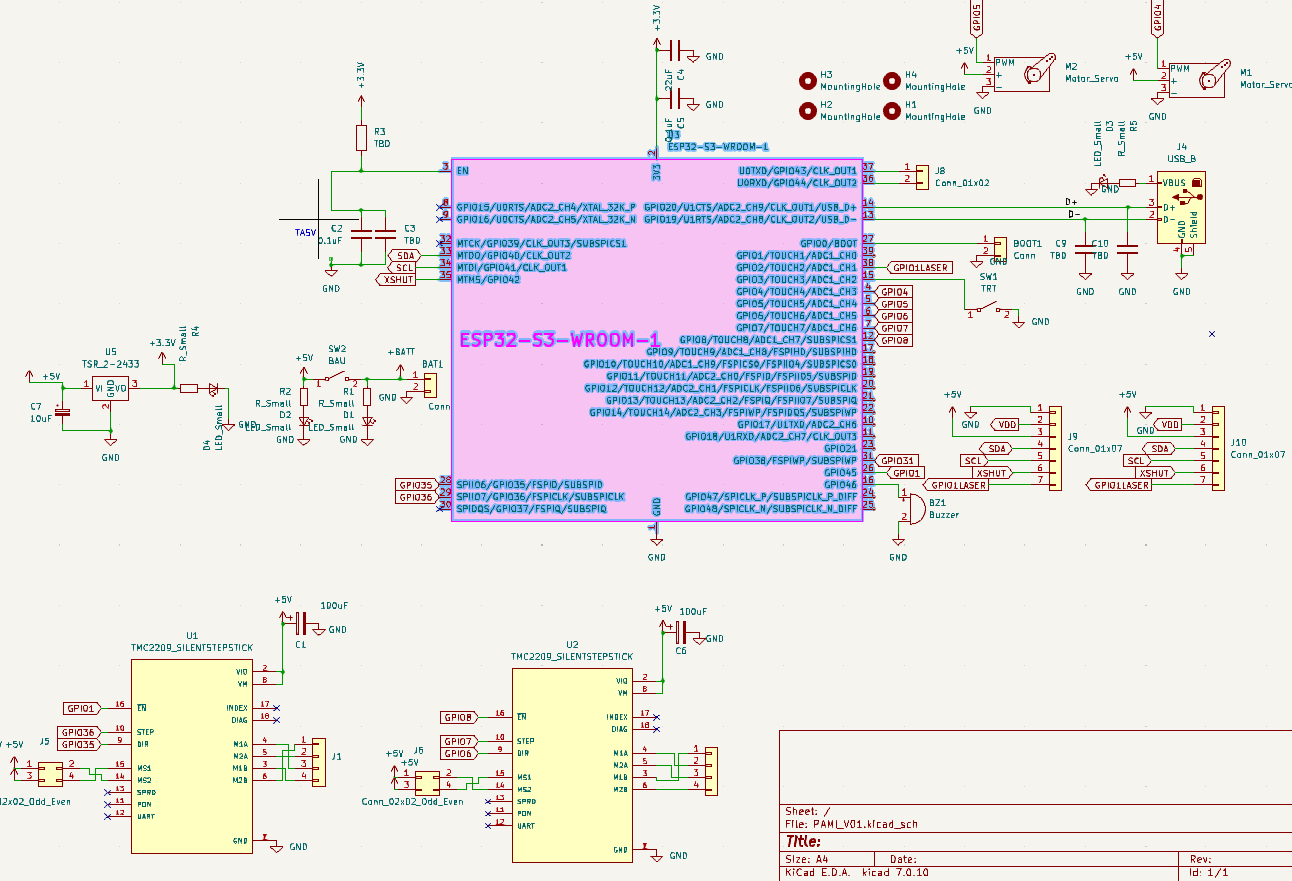The image size is (1292, 881).
Task: Click the H4 MountingHole symbol
Action: (x=893, y=80)
